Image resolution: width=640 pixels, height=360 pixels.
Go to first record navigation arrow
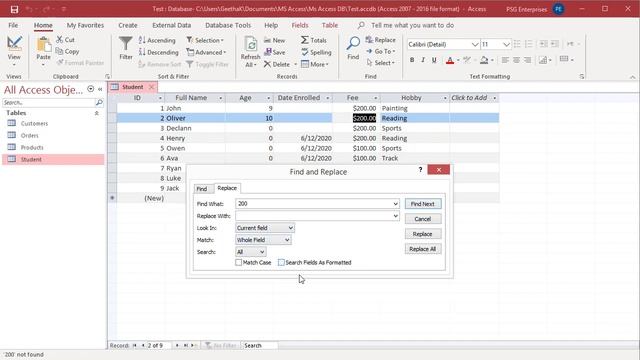(134, 345)
